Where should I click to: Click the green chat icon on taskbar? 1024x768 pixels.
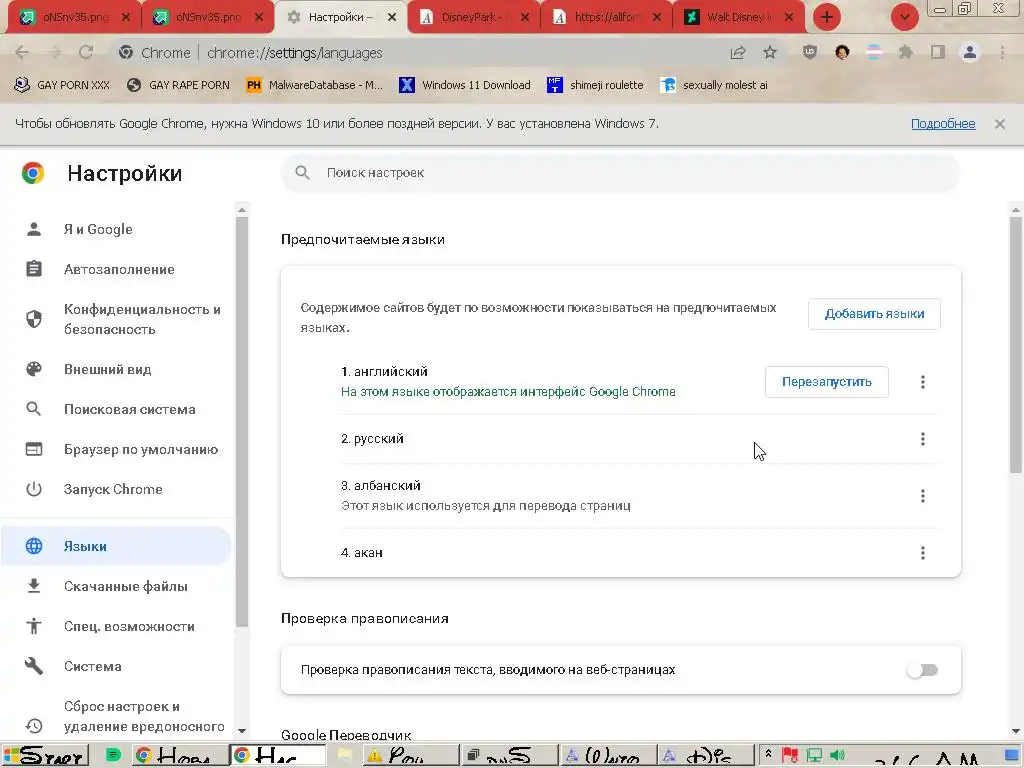(112, 756)
